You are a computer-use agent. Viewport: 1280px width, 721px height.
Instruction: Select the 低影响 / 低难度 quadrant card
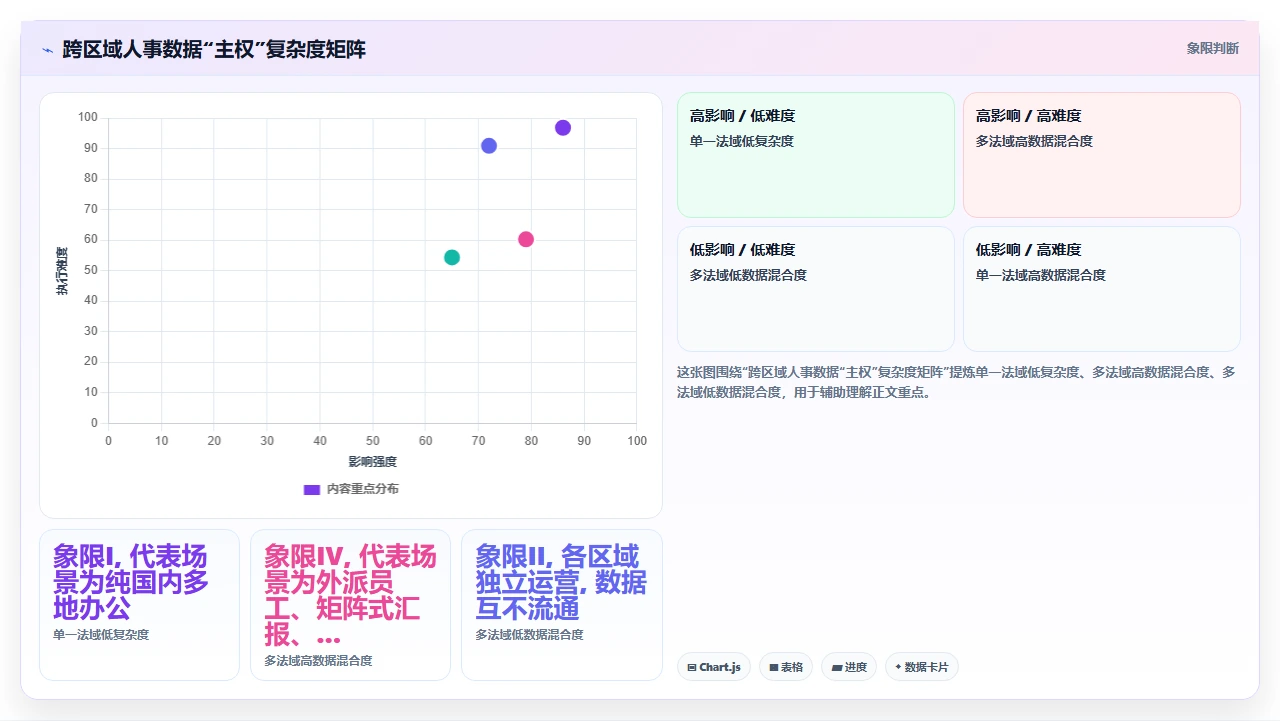pyautogui.click(x=816, y=289)
